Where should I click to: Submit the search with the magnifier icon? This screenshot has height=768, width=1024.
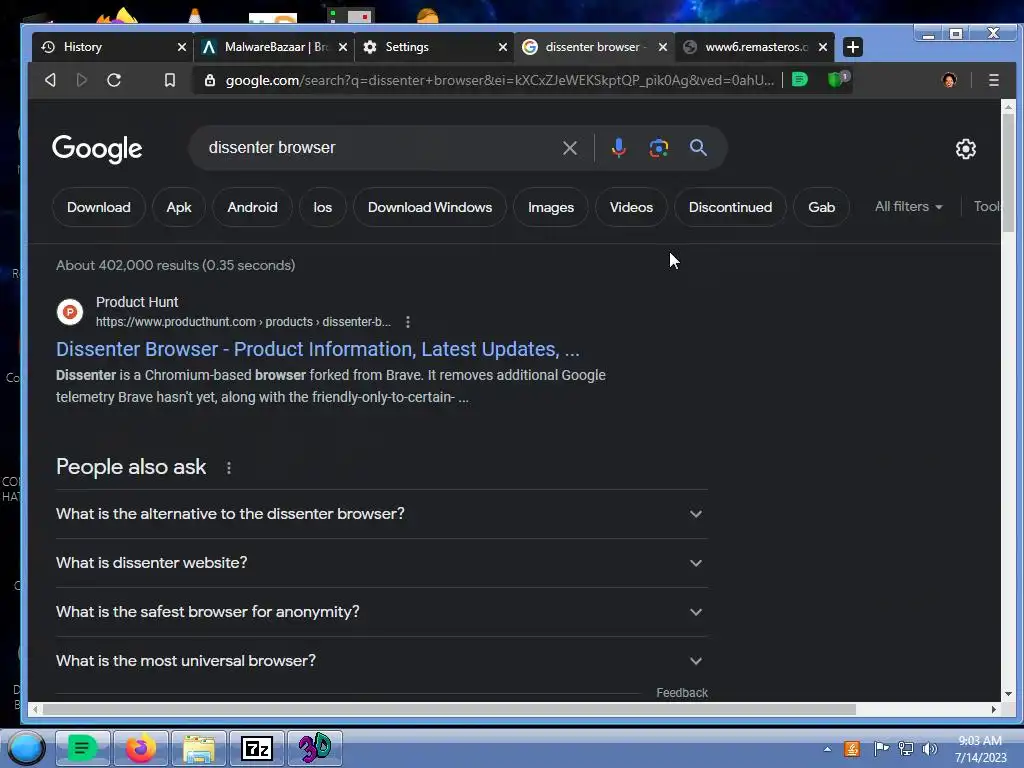[698, 148]
